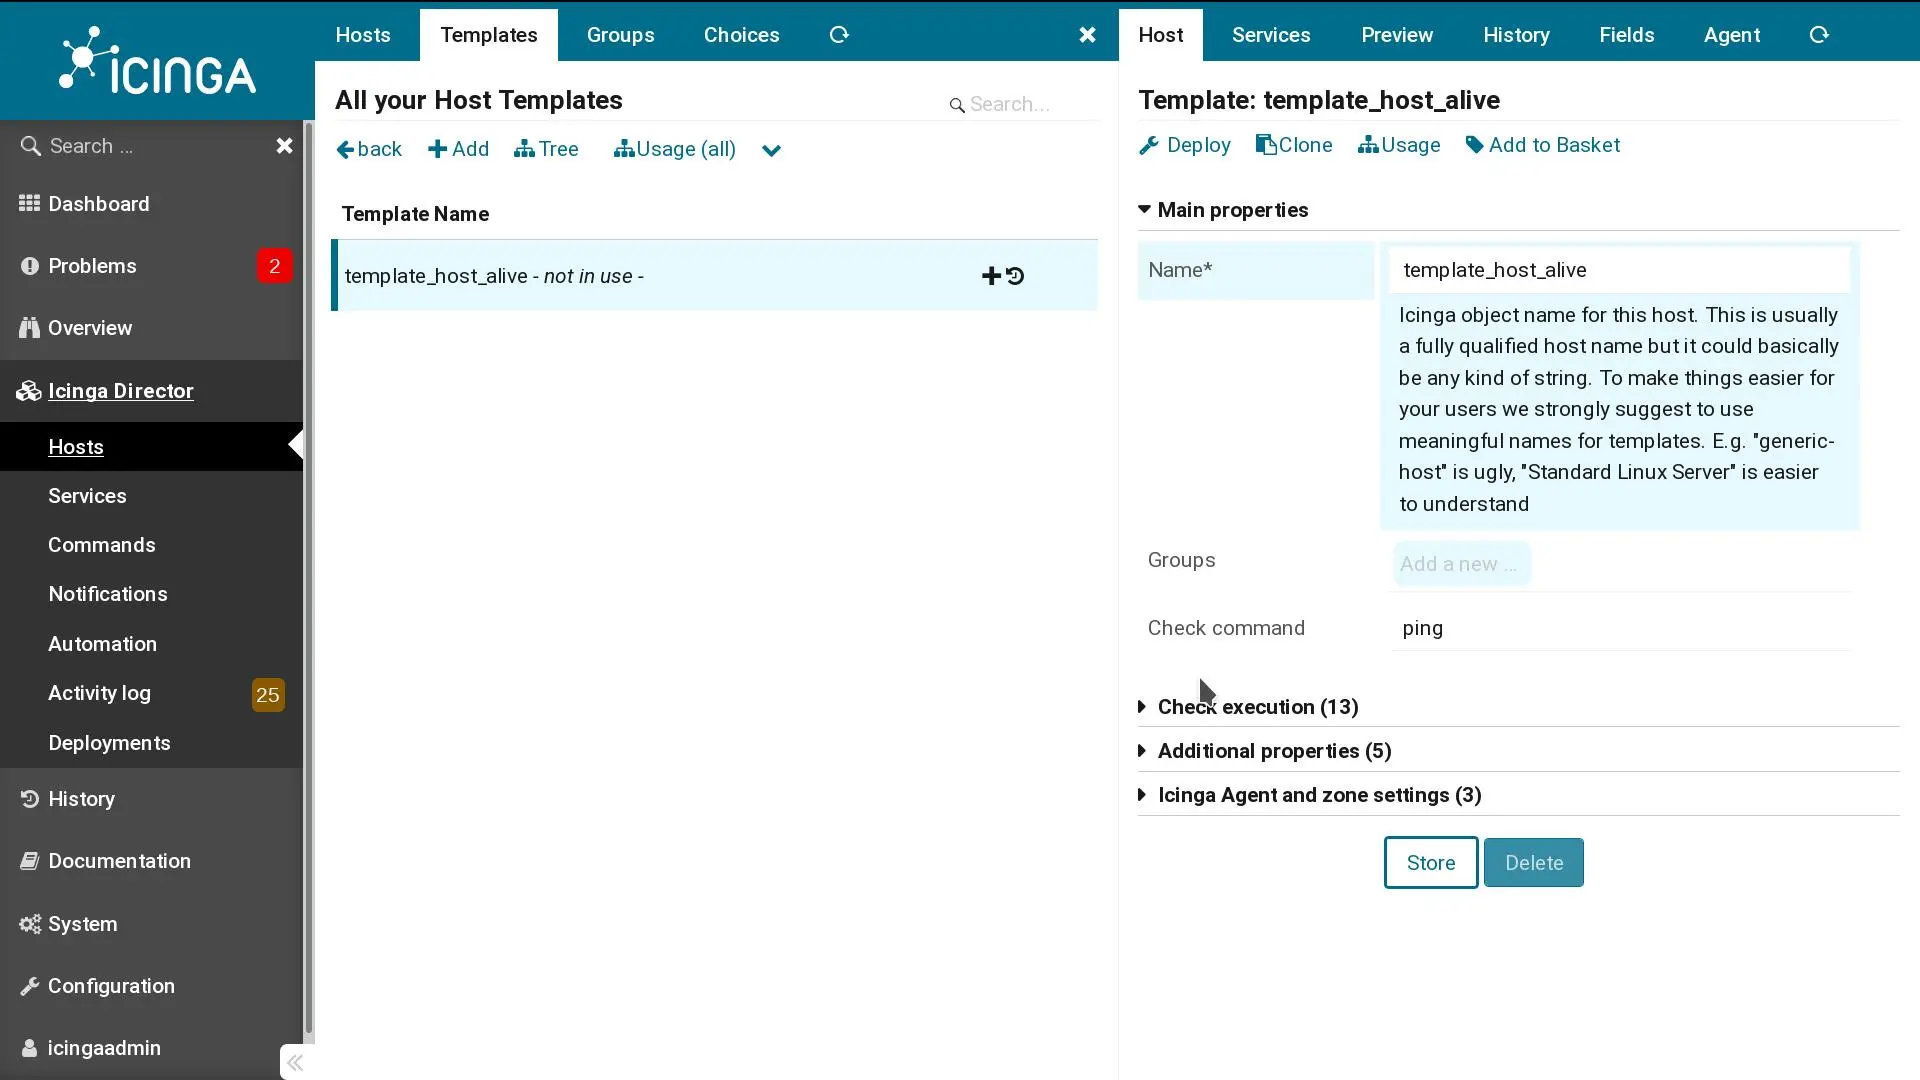Click the Icinga logo
The width and height of the screenshot is (1920, 1080).
pos(157,60)
